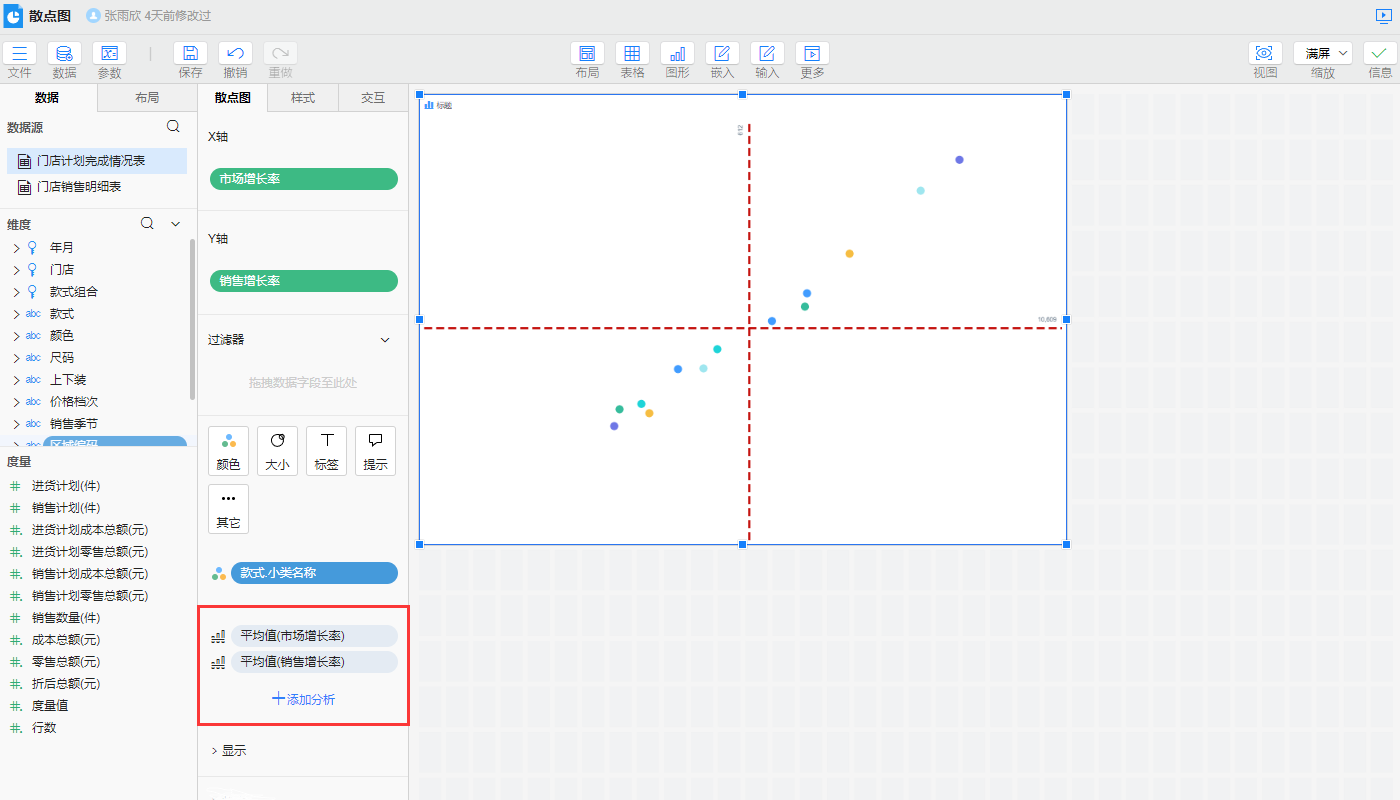This screenshot has height=800, width=1400.
Task: Click the 添加分析 link
Action: (303, 700)
